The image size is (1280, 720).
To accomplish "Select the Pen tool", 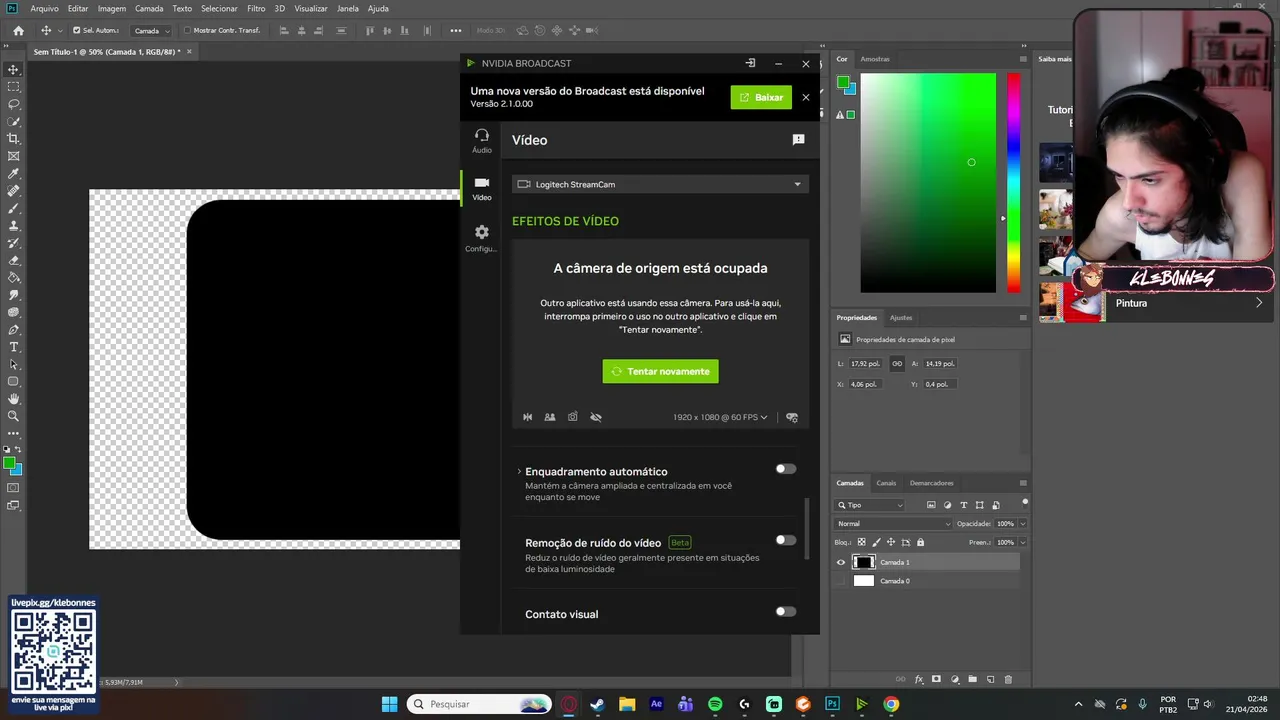I will [x=14, y=329].
